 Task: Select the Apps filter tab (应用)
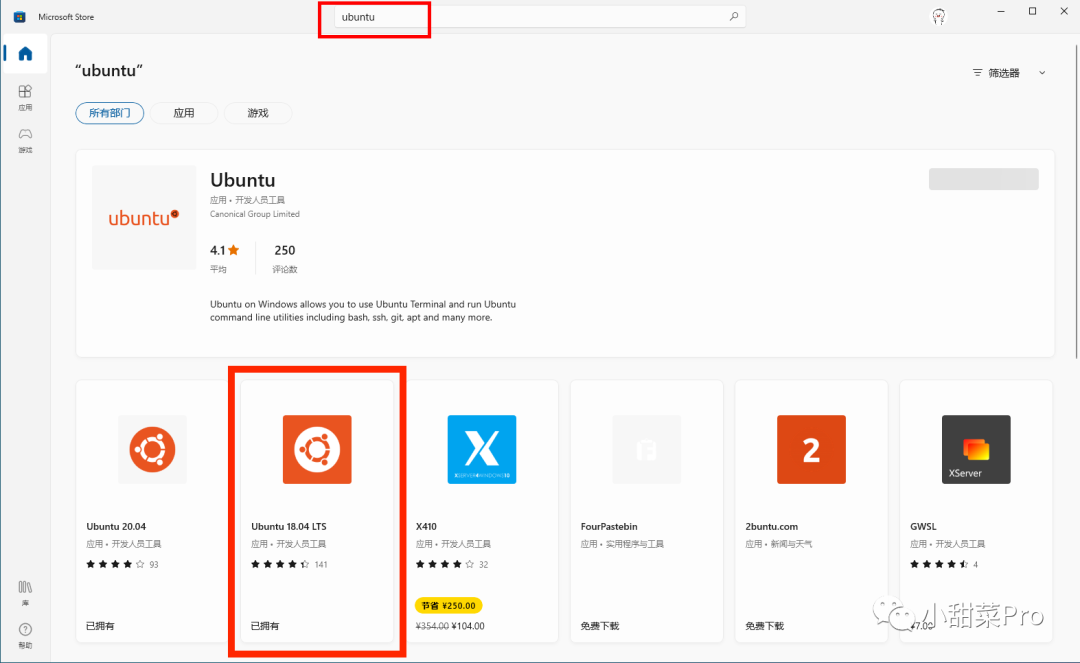tap(184, 113)
